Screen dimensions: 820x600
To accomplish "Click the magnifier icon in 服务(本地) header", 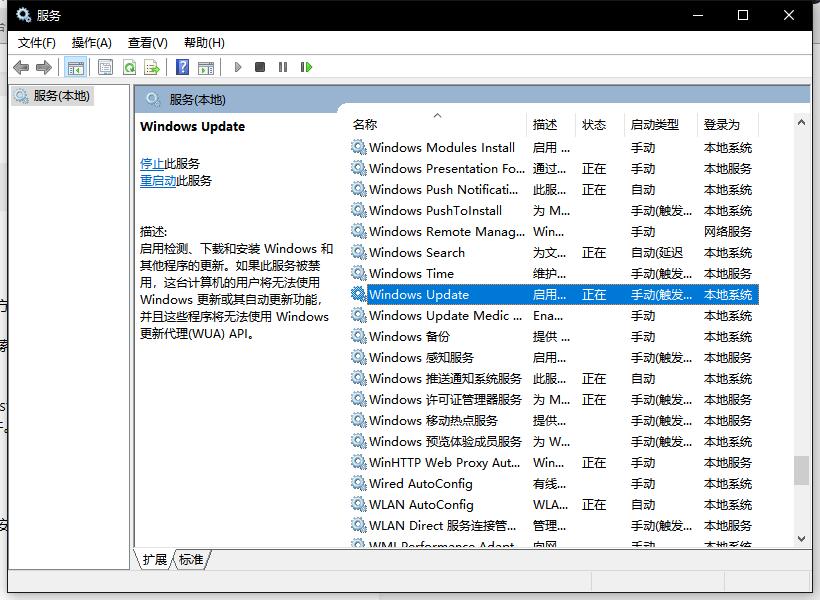I will coord(153,99).
